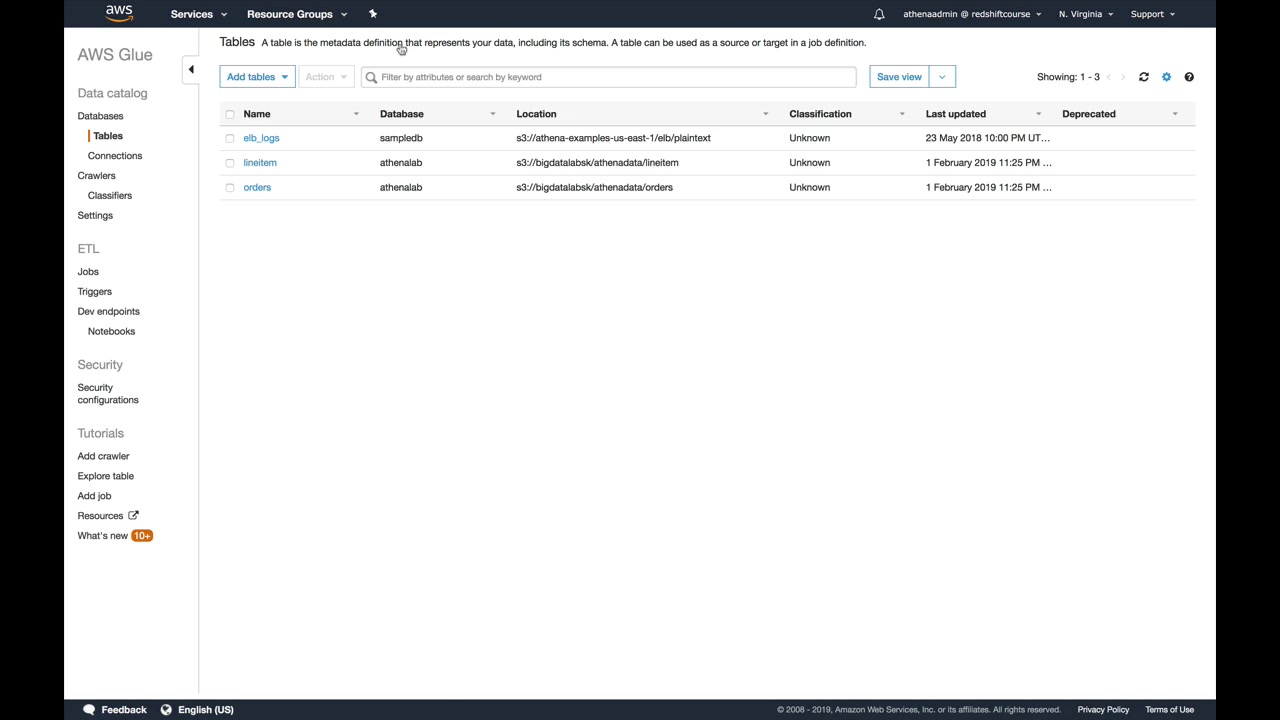Click the sampledb database cell
The height and width of the screenshot is (720, 1280).
[x=401, y=138]
